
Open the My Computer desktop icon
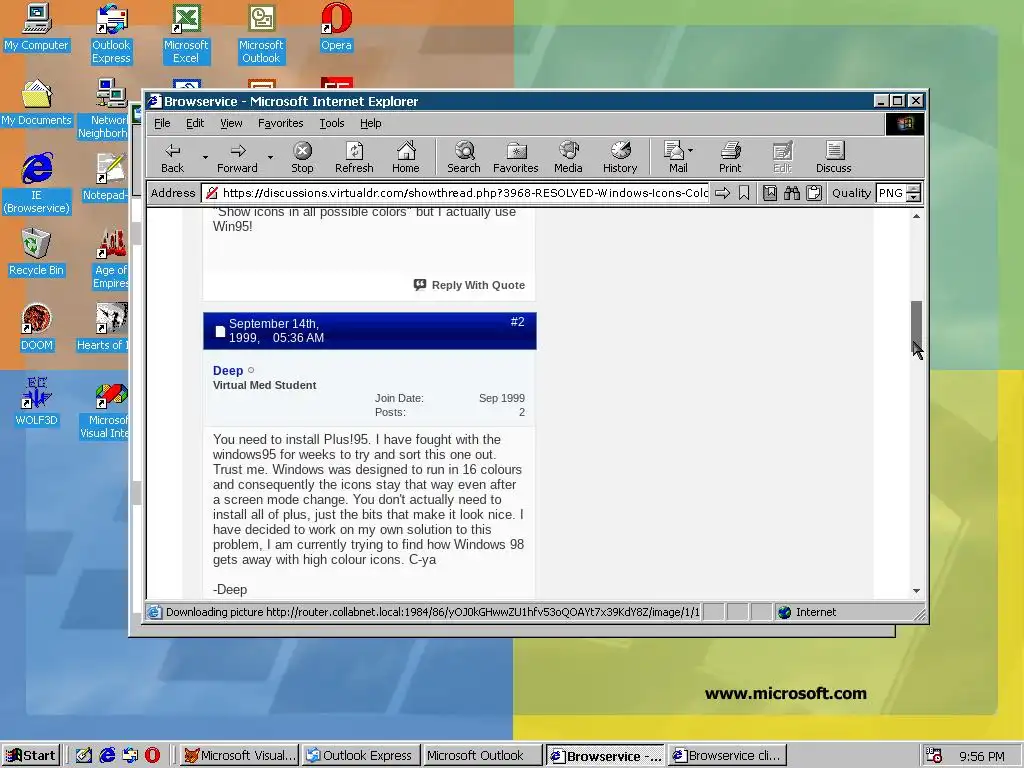[x=36, y=28]
